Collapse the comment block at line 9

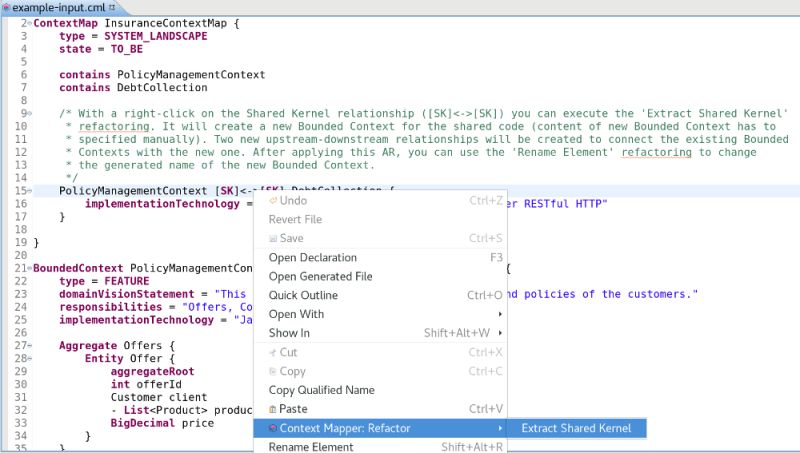coord(30,113)
